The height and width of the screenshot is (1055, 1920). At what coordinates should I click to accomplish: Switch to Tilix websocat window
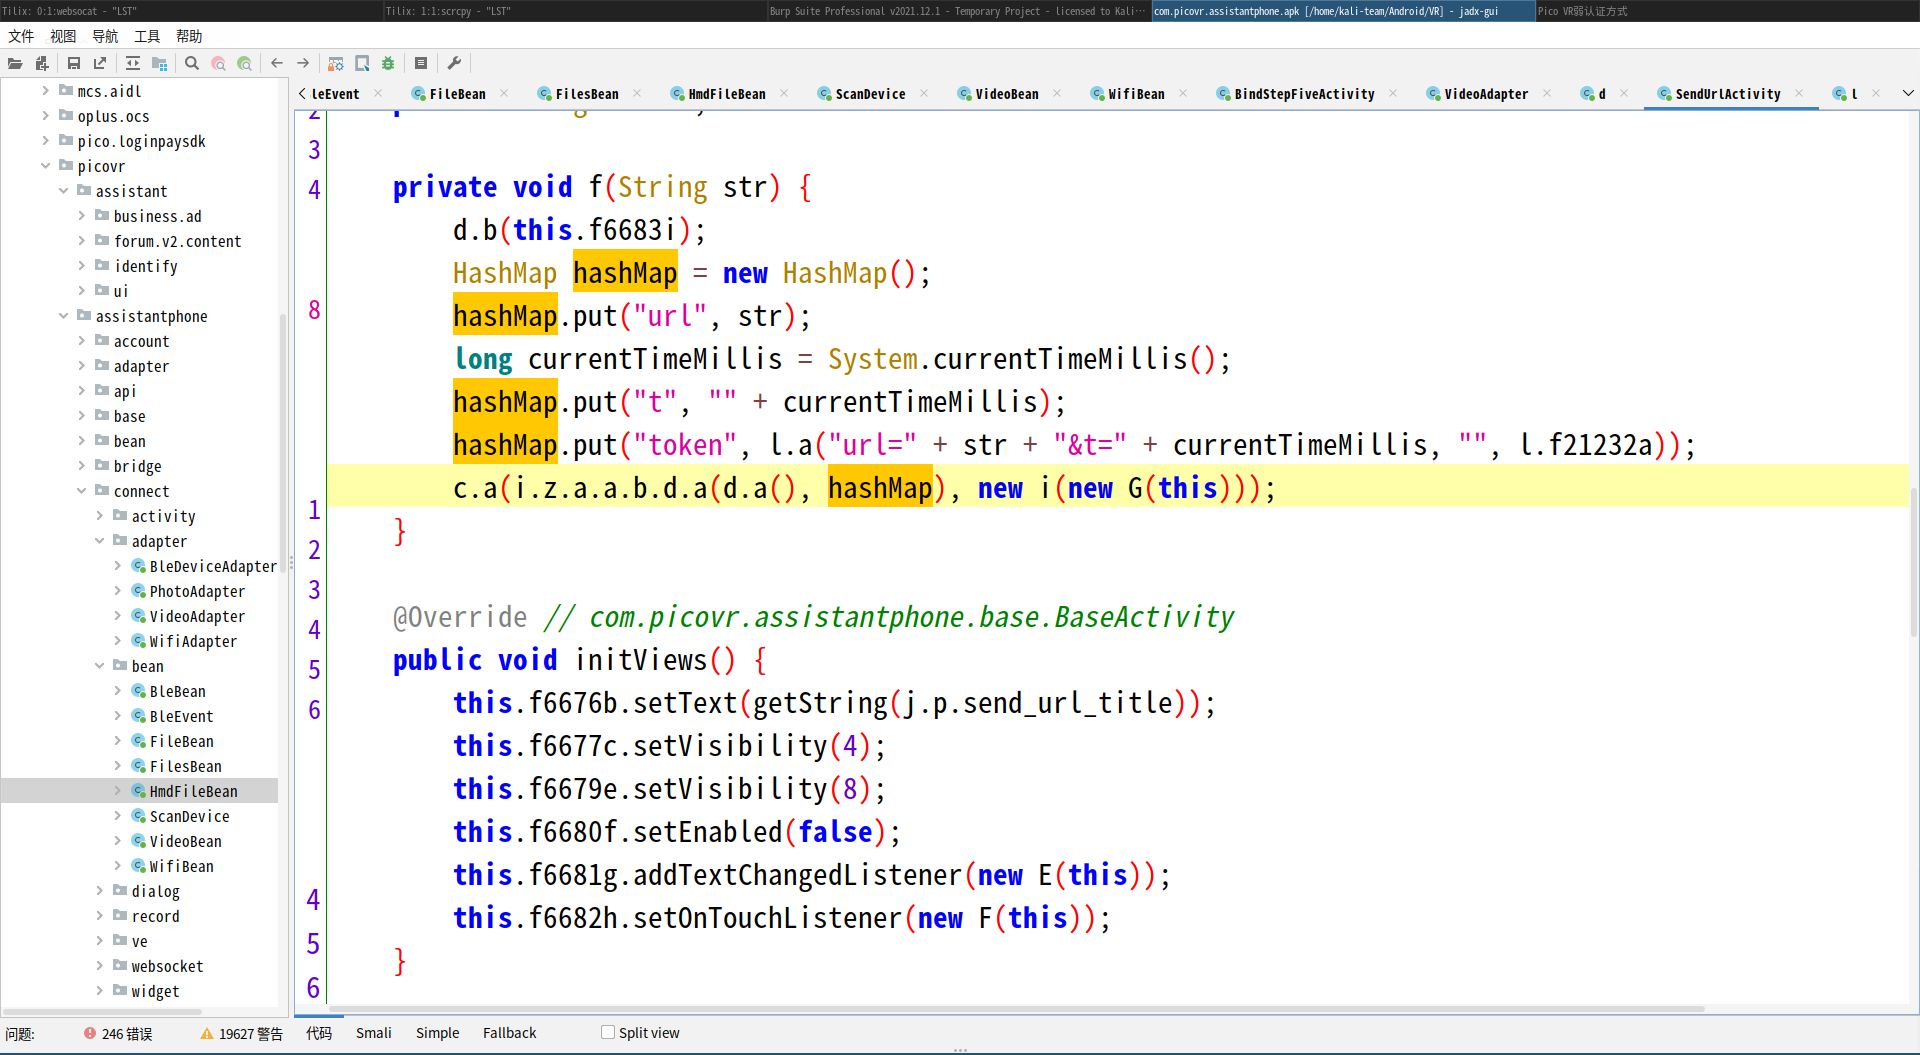191,11
